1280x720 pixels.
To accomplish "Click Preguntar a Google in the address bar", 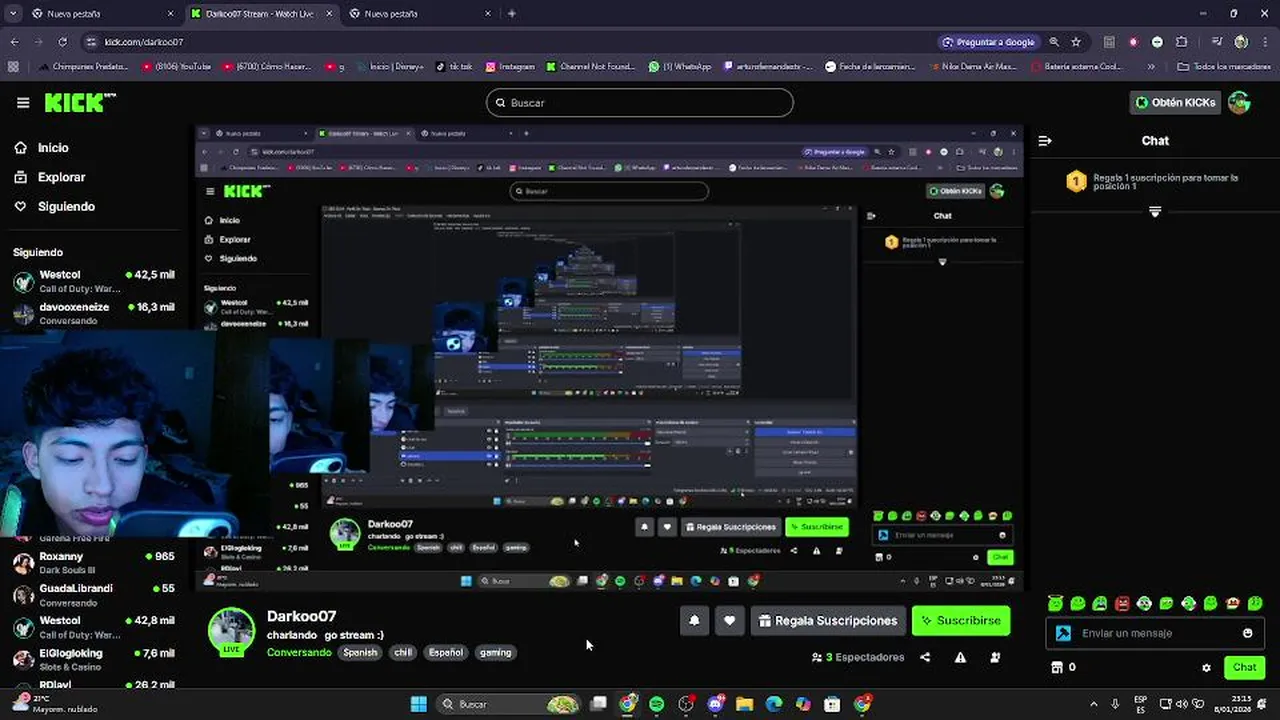I will click(x=988, y=42).
